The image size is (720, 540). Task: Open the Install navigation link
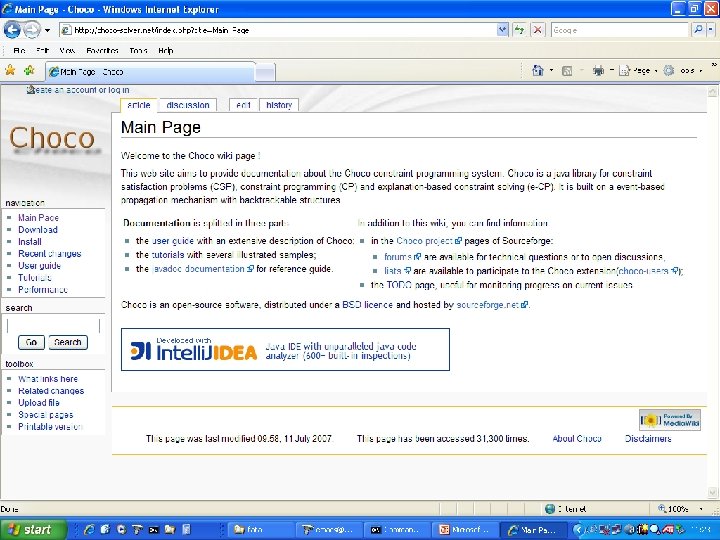tap(29, 242)
